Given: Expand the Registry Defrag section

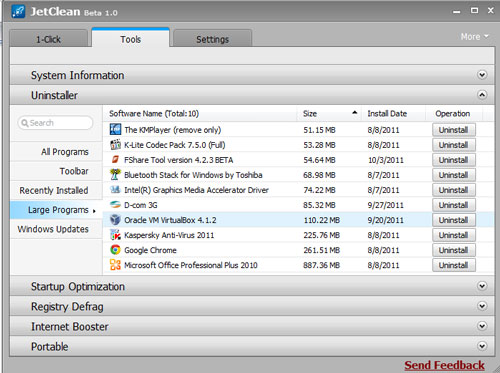Looking at the screenshot, I should [482, 306].
